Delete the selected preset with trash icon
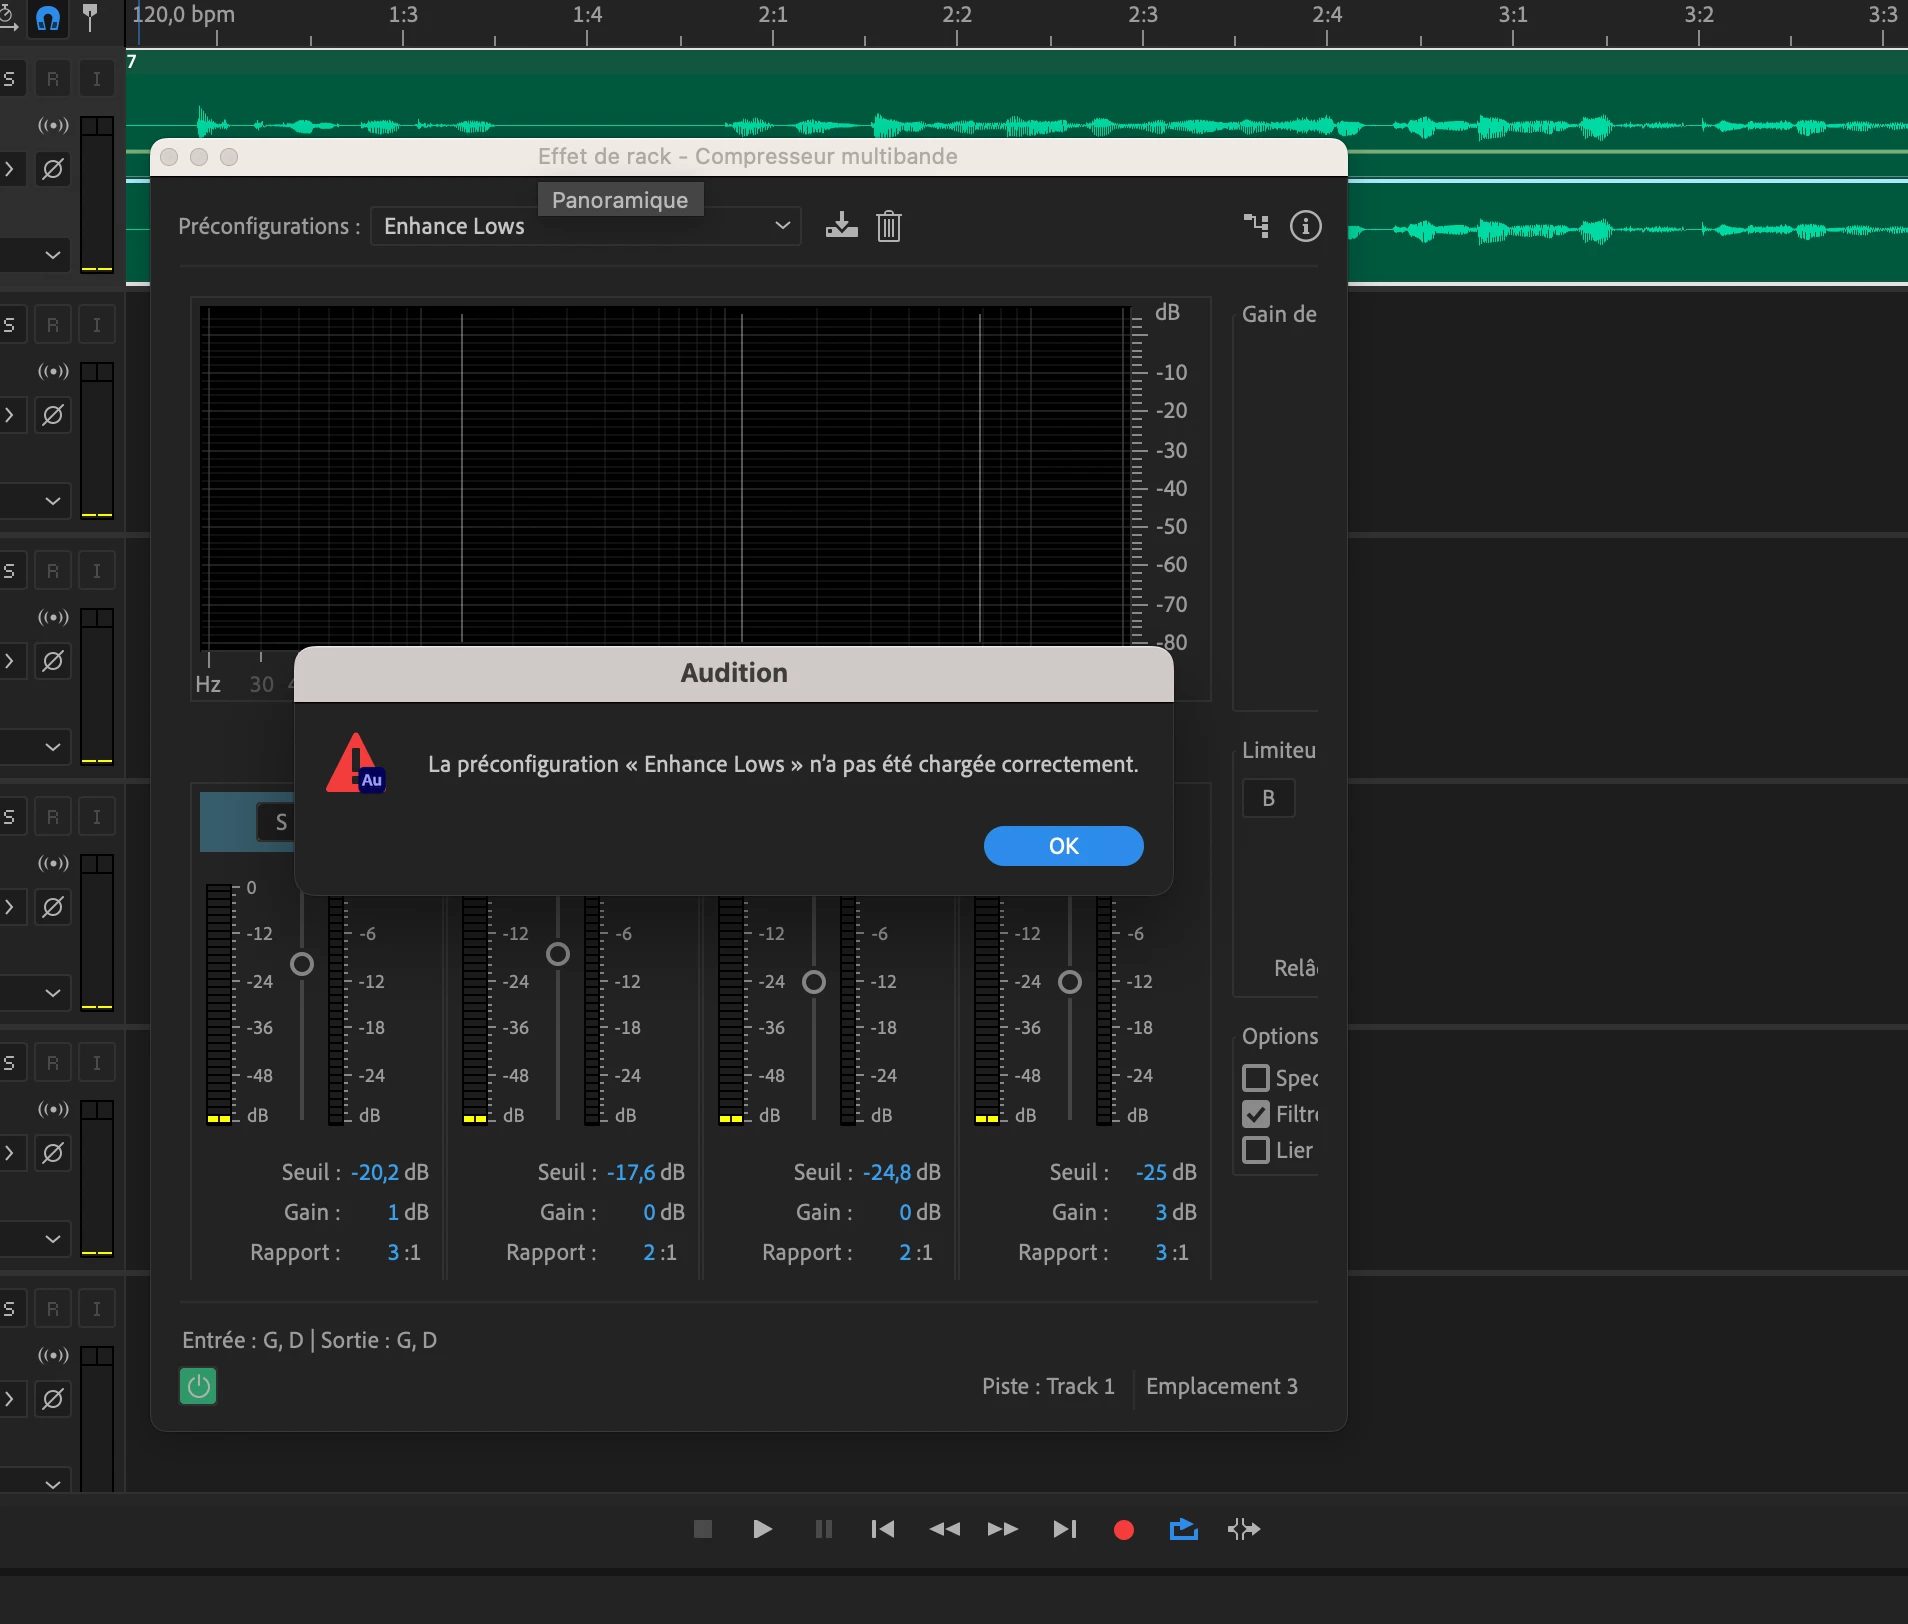 tap(889, 226)
